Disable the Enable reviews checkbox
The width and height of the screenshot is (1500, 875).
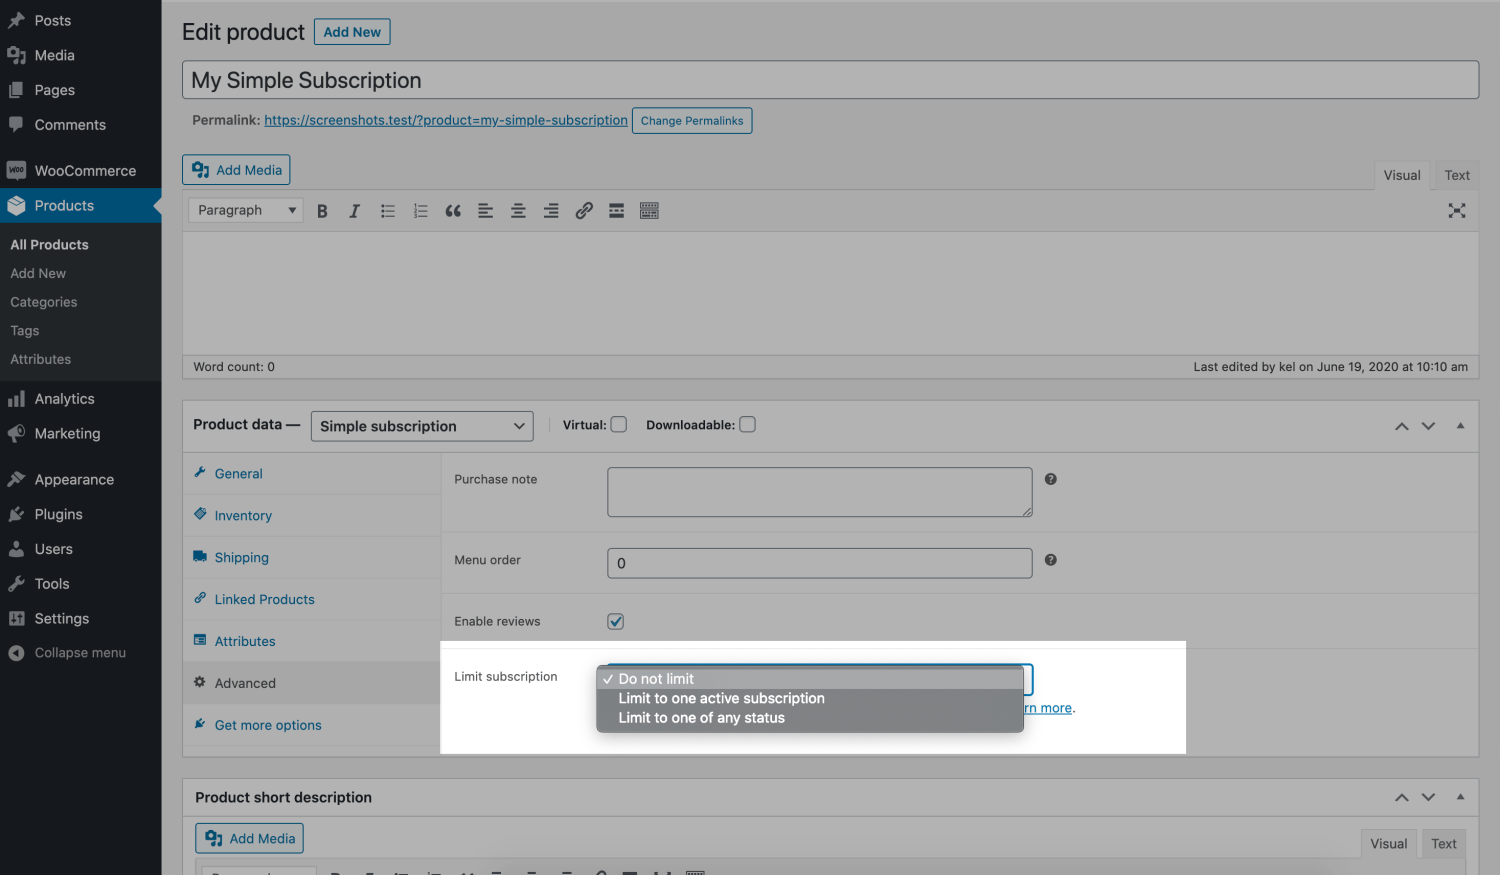click(615, 621)
